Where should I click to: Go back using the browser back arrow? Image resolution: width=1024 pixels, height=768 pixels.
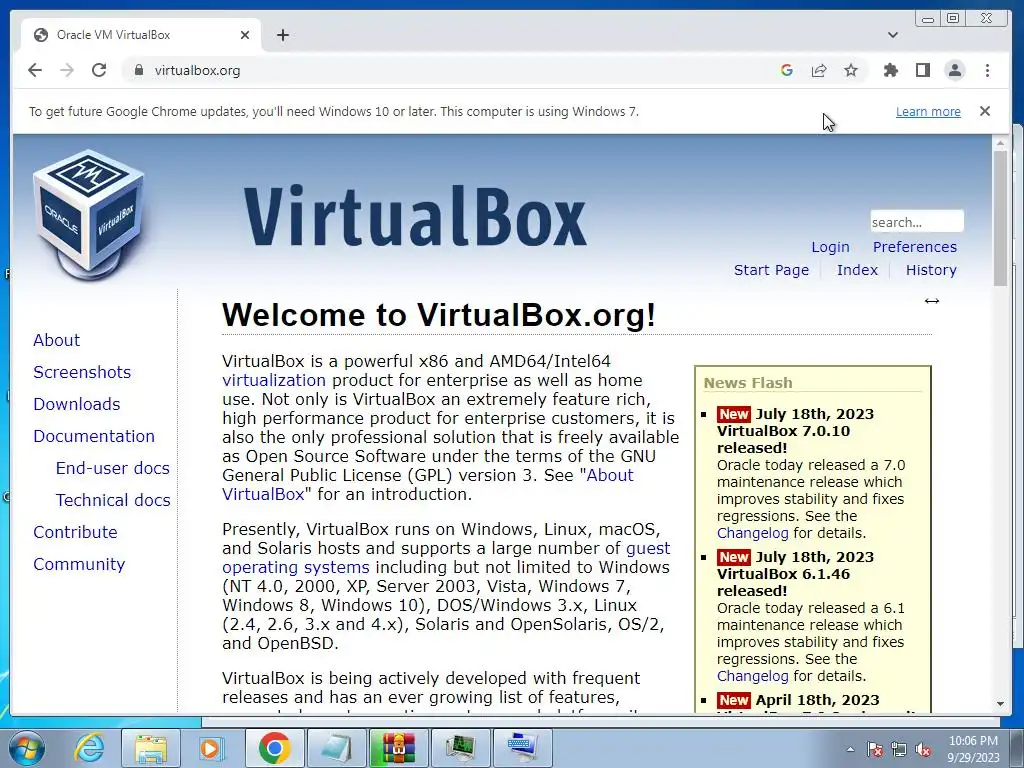point(35,70)
